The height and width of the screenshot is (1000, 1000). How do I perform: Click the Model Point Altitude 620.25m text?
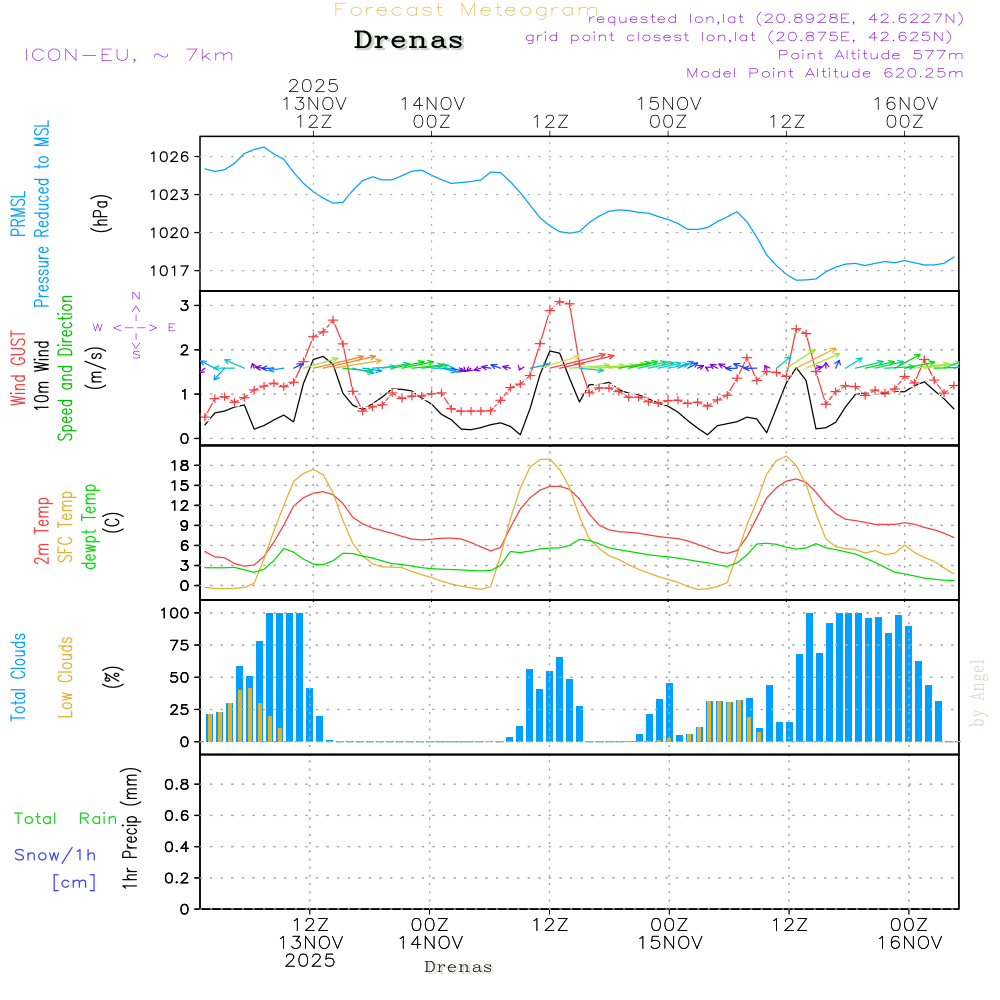coord(824,73)
